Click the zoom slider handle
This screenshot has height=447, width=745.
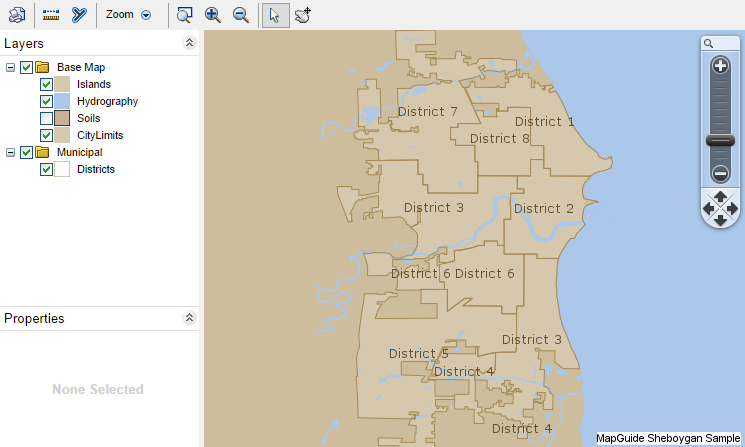[x=720, y=141]
